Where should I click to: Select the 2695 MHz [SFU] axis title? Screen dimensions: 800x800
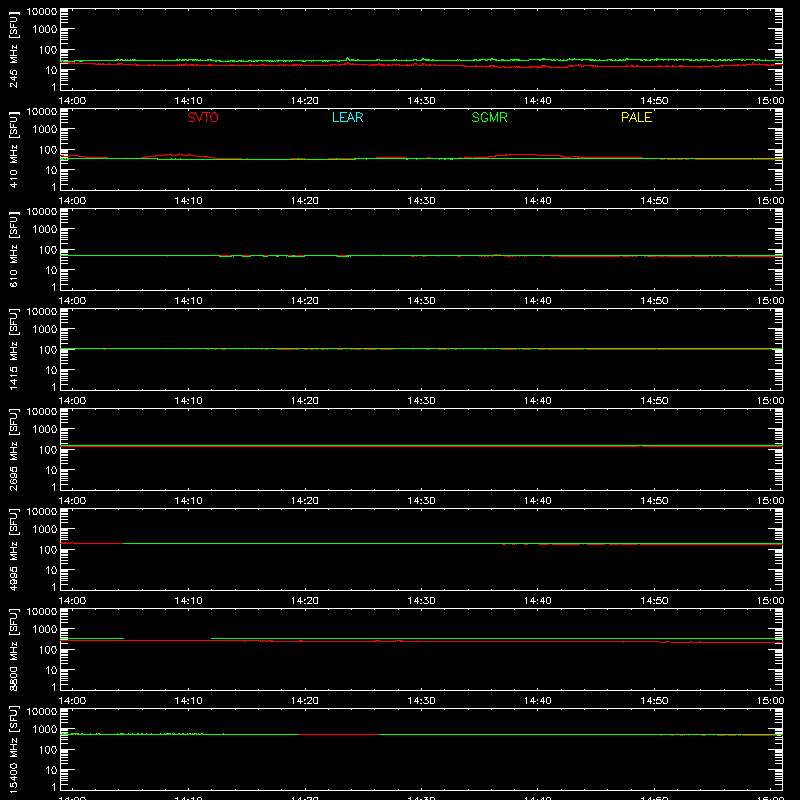[x=14, y=449]
